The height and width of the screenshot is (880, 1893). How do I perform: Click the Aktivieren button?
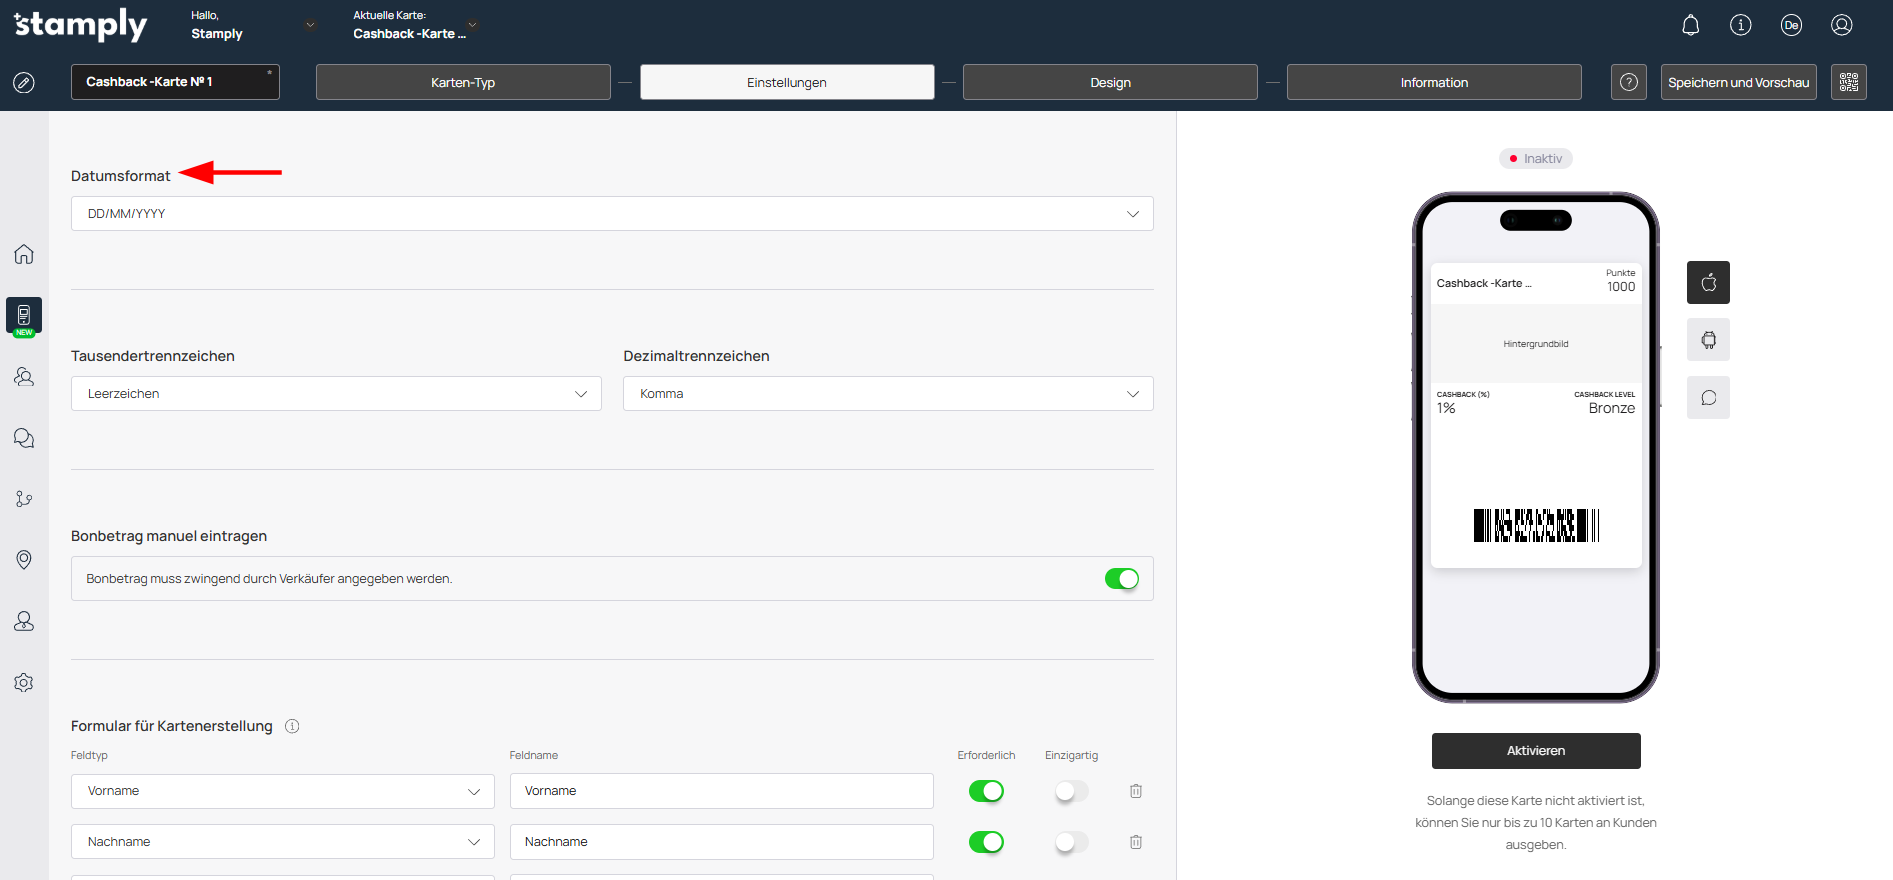coord(1535,751)
